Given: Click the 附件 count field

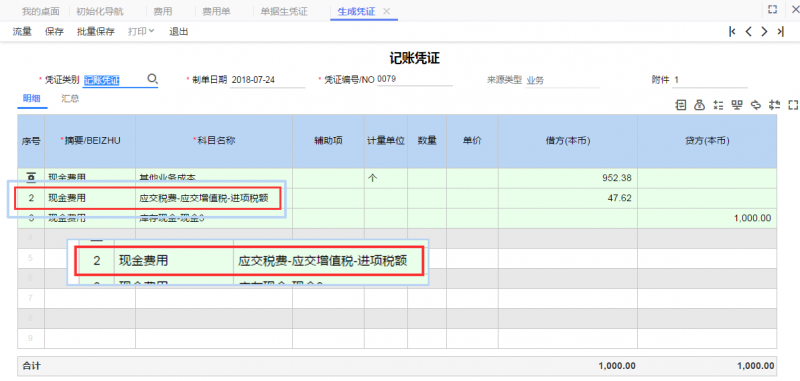Looking at the screenshot, I should pyautogui.click(x=710, y=80).
